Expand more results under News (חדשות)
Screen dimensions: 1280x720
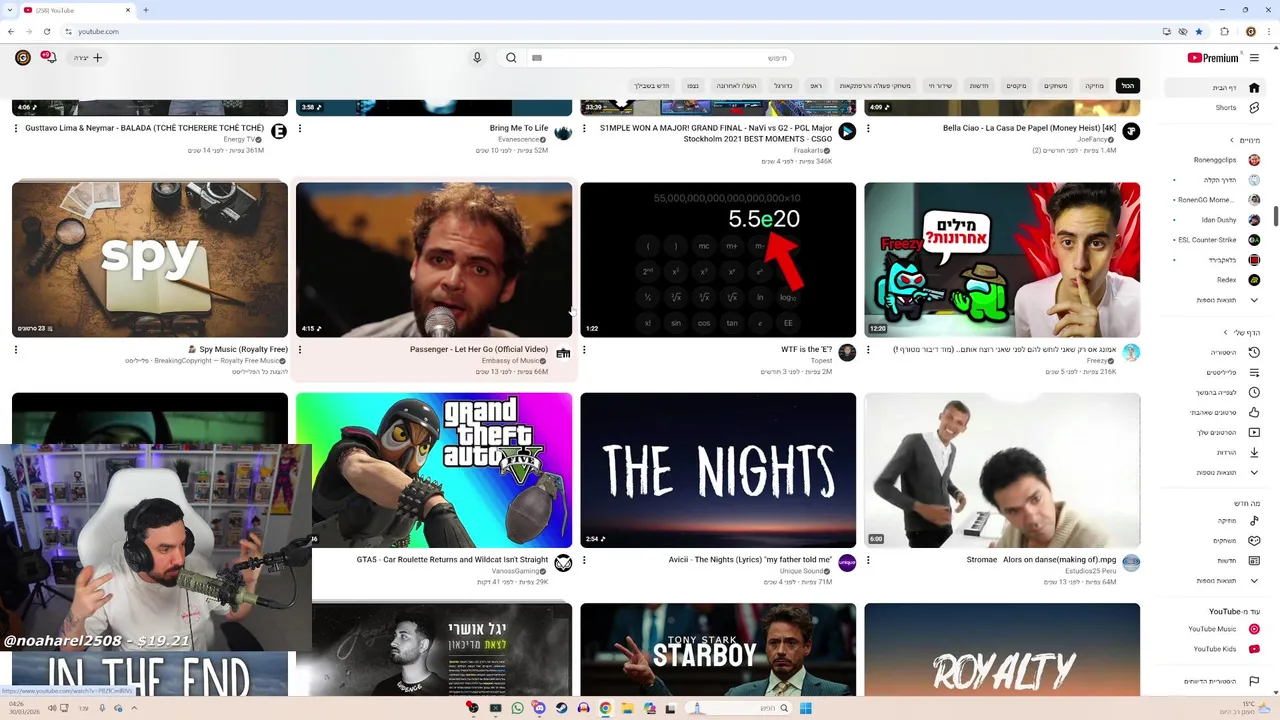1216,581
